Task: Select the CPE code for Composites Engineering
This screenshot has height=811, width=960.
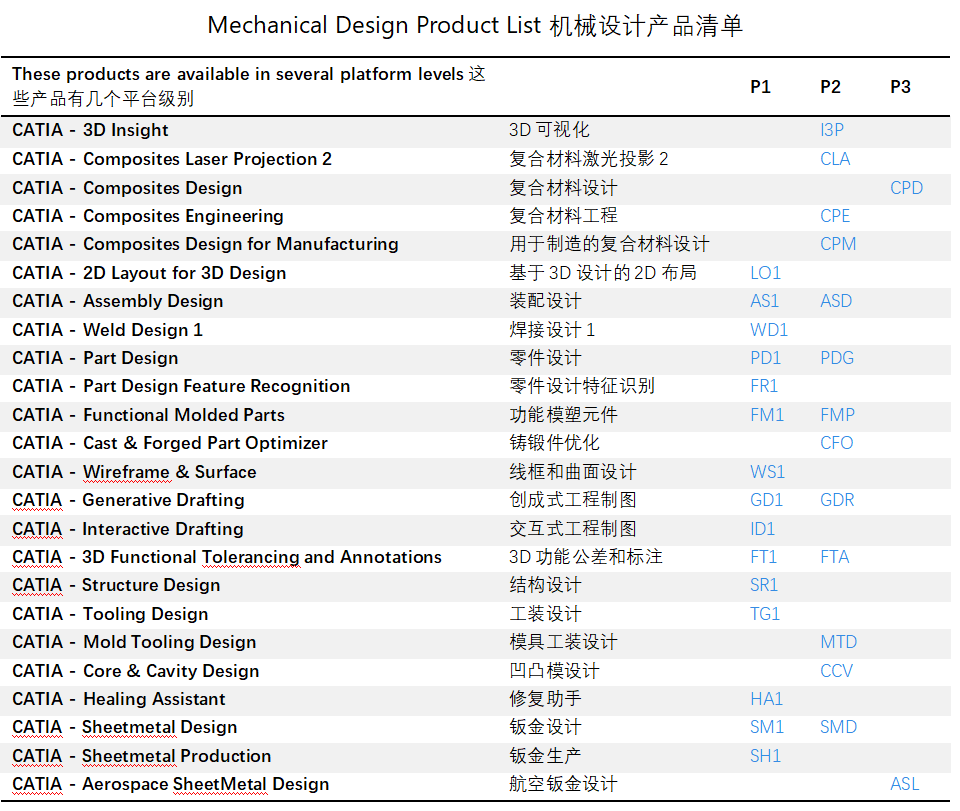Action: 835,216
